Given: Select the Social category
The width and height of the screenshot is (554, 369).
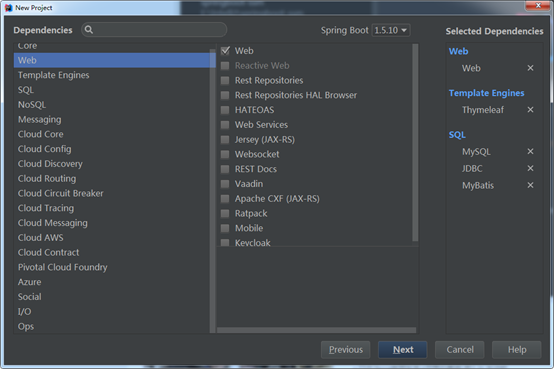Looking at the screenshot, I should click(x=113, y=297).
